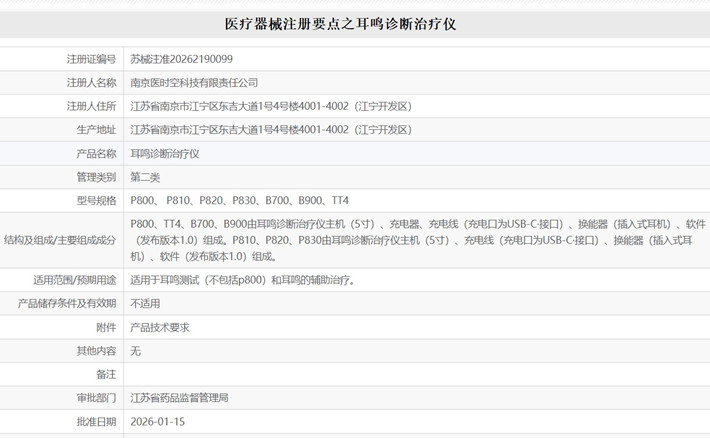Click the label 适用范围/预期用途
710x438 pixels.
[75, 280]
